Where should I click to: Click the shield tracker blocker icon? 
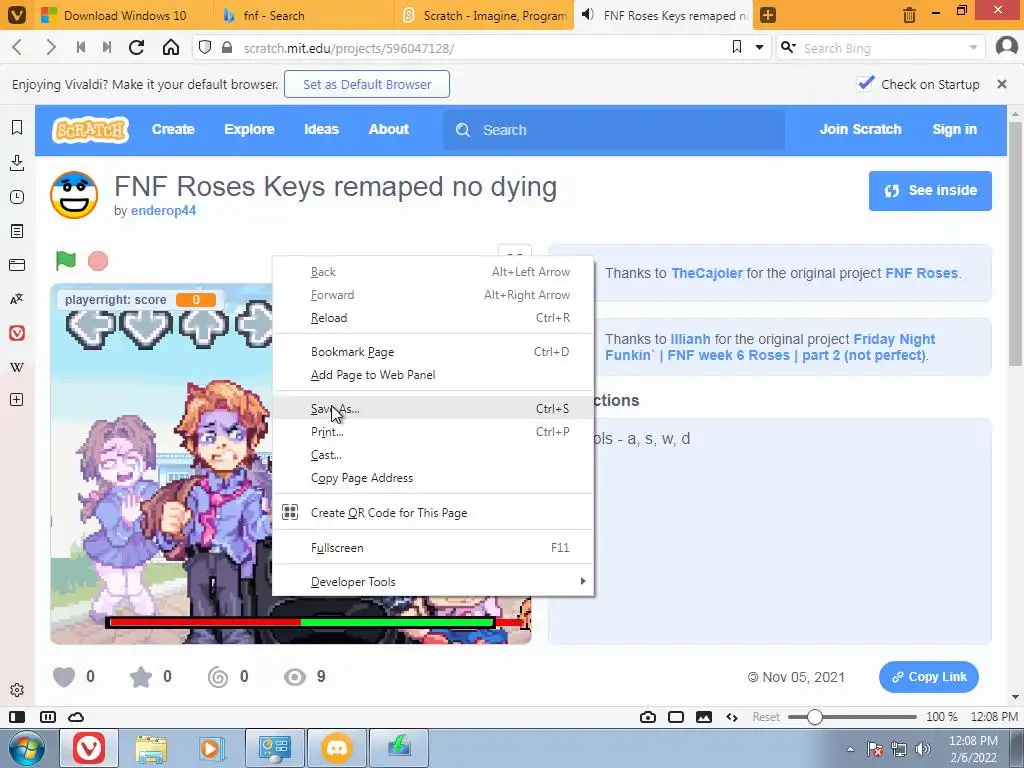tap(205, 48)
